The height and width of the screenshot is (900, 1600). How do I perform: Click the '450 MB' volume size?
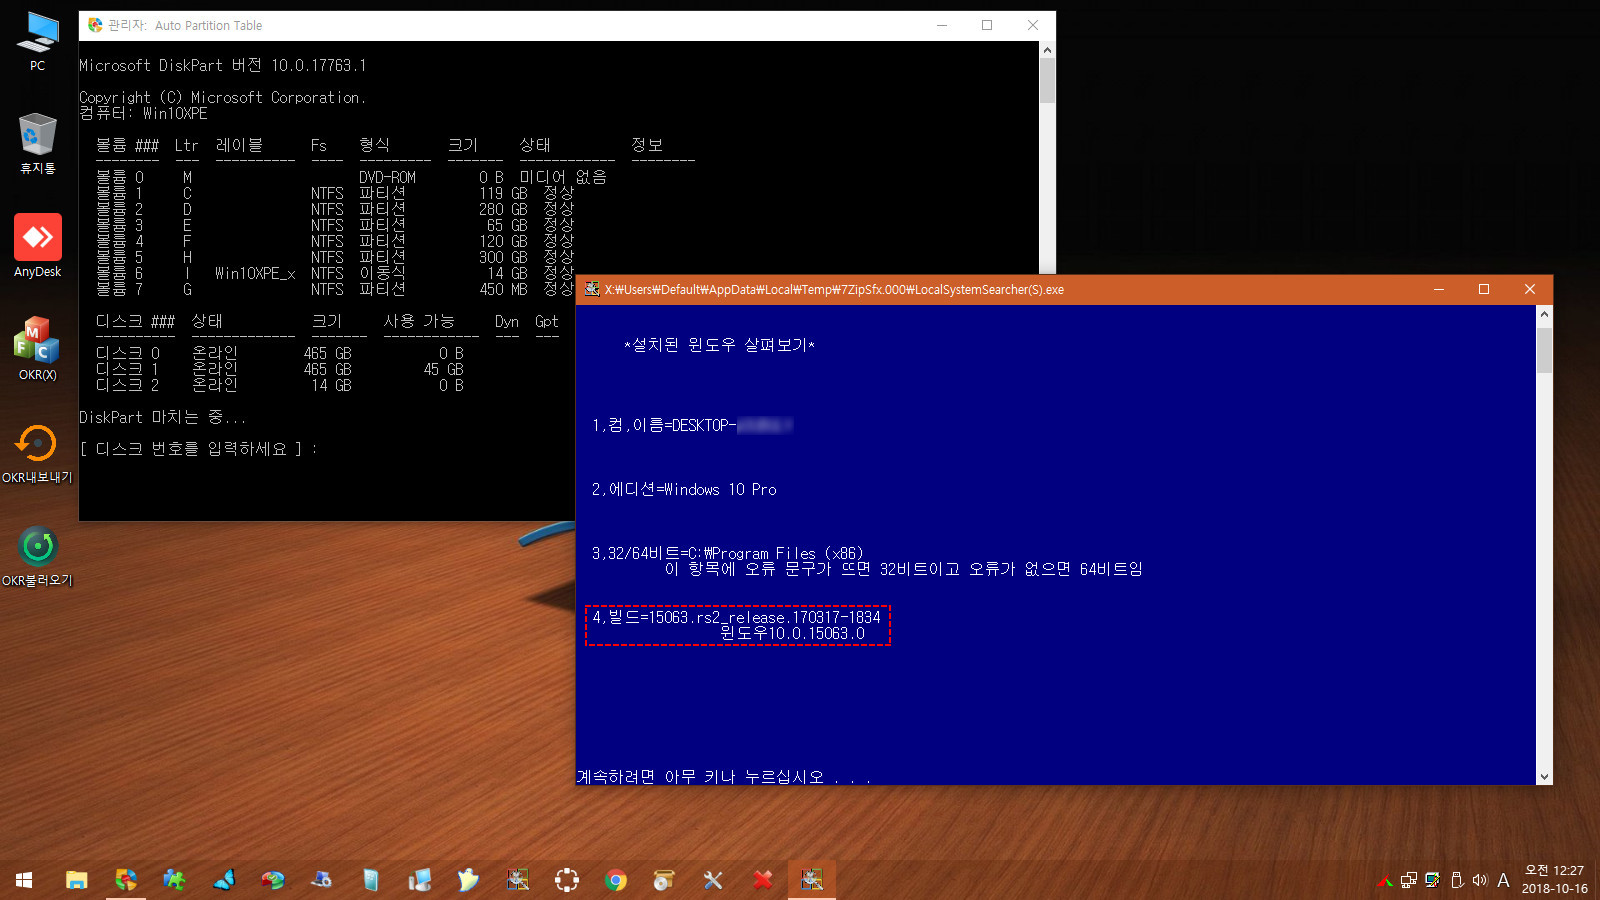click(503, 289)
